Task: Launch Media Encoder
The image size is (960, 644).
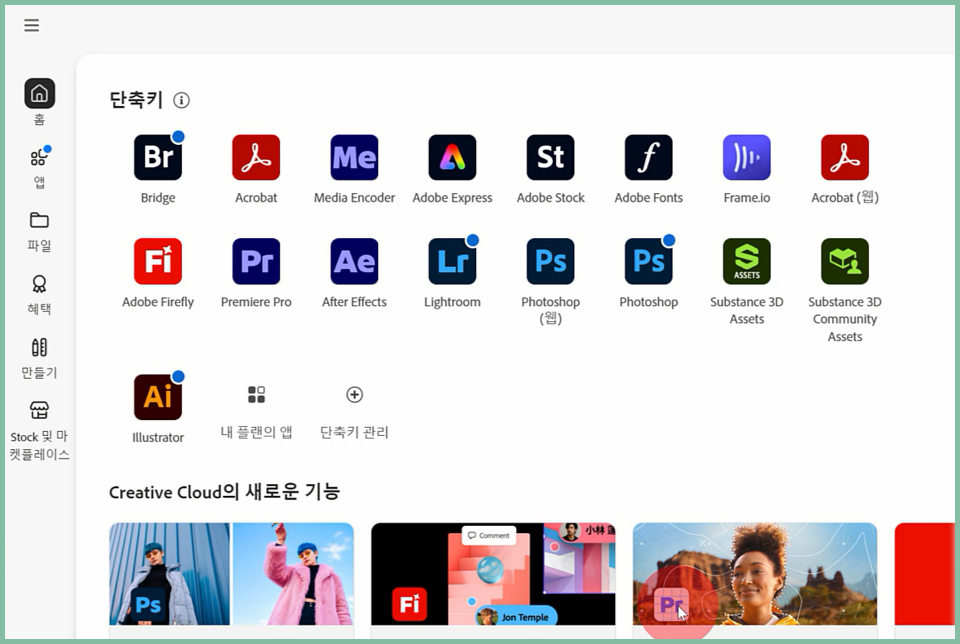Action: (x=354, y=157)
